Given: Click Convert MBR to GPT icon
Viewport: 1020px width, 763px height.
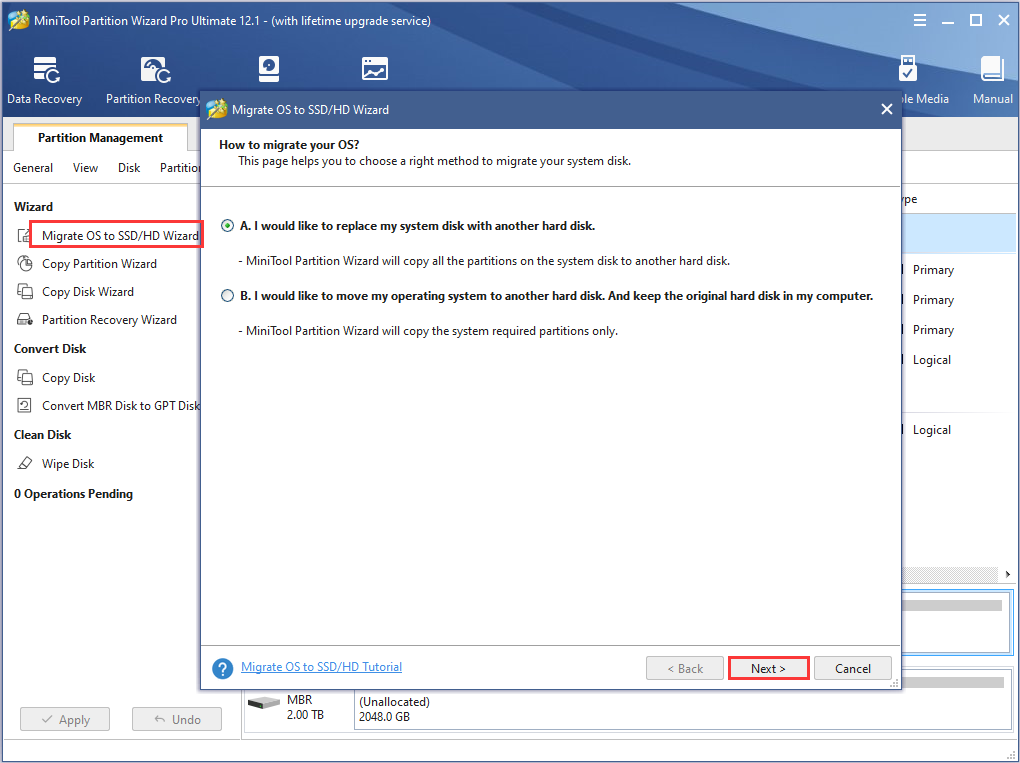Looking at the screenshot, I should tap(24, 405).
